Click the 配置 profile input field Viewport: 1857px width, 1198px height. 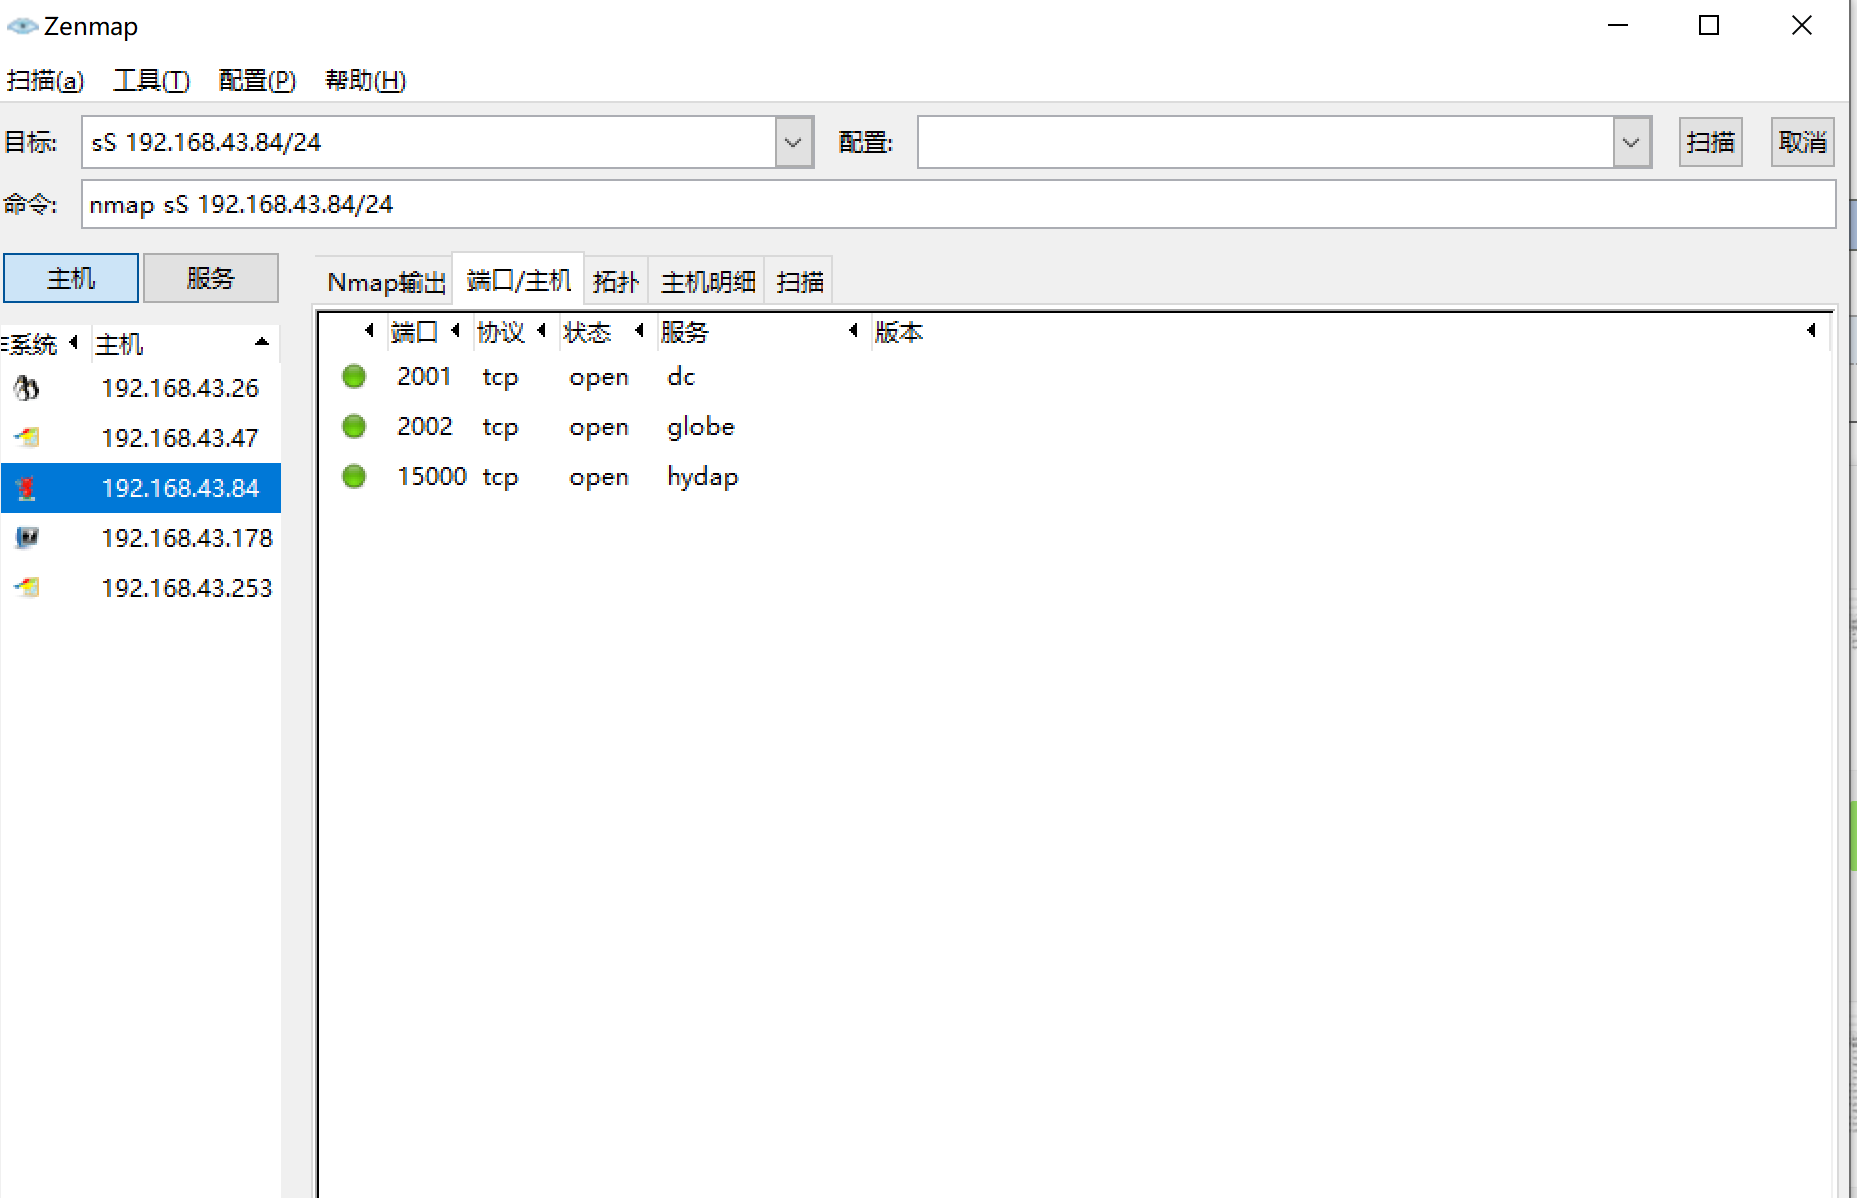click(x=1266, y=142)
